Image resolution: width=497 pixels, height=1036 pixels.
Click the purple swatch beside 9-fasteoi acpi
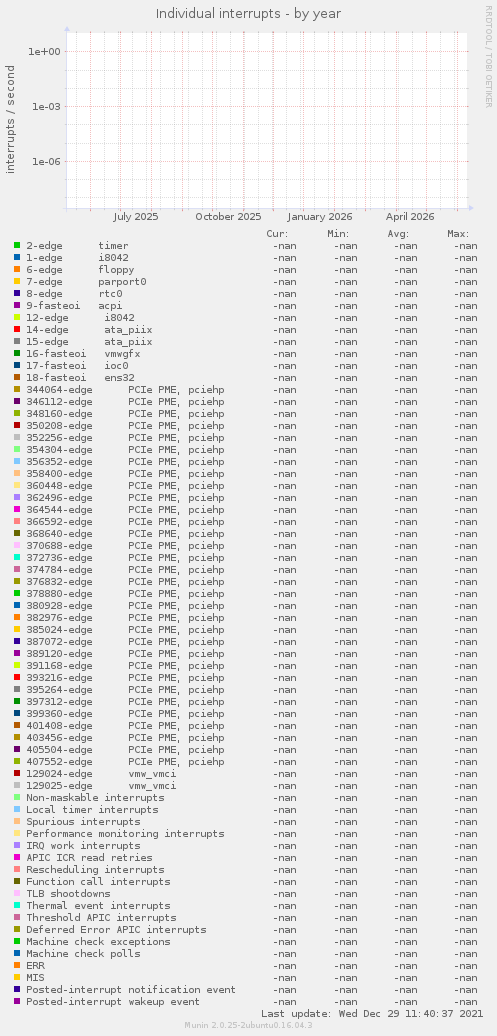(17, 306)
